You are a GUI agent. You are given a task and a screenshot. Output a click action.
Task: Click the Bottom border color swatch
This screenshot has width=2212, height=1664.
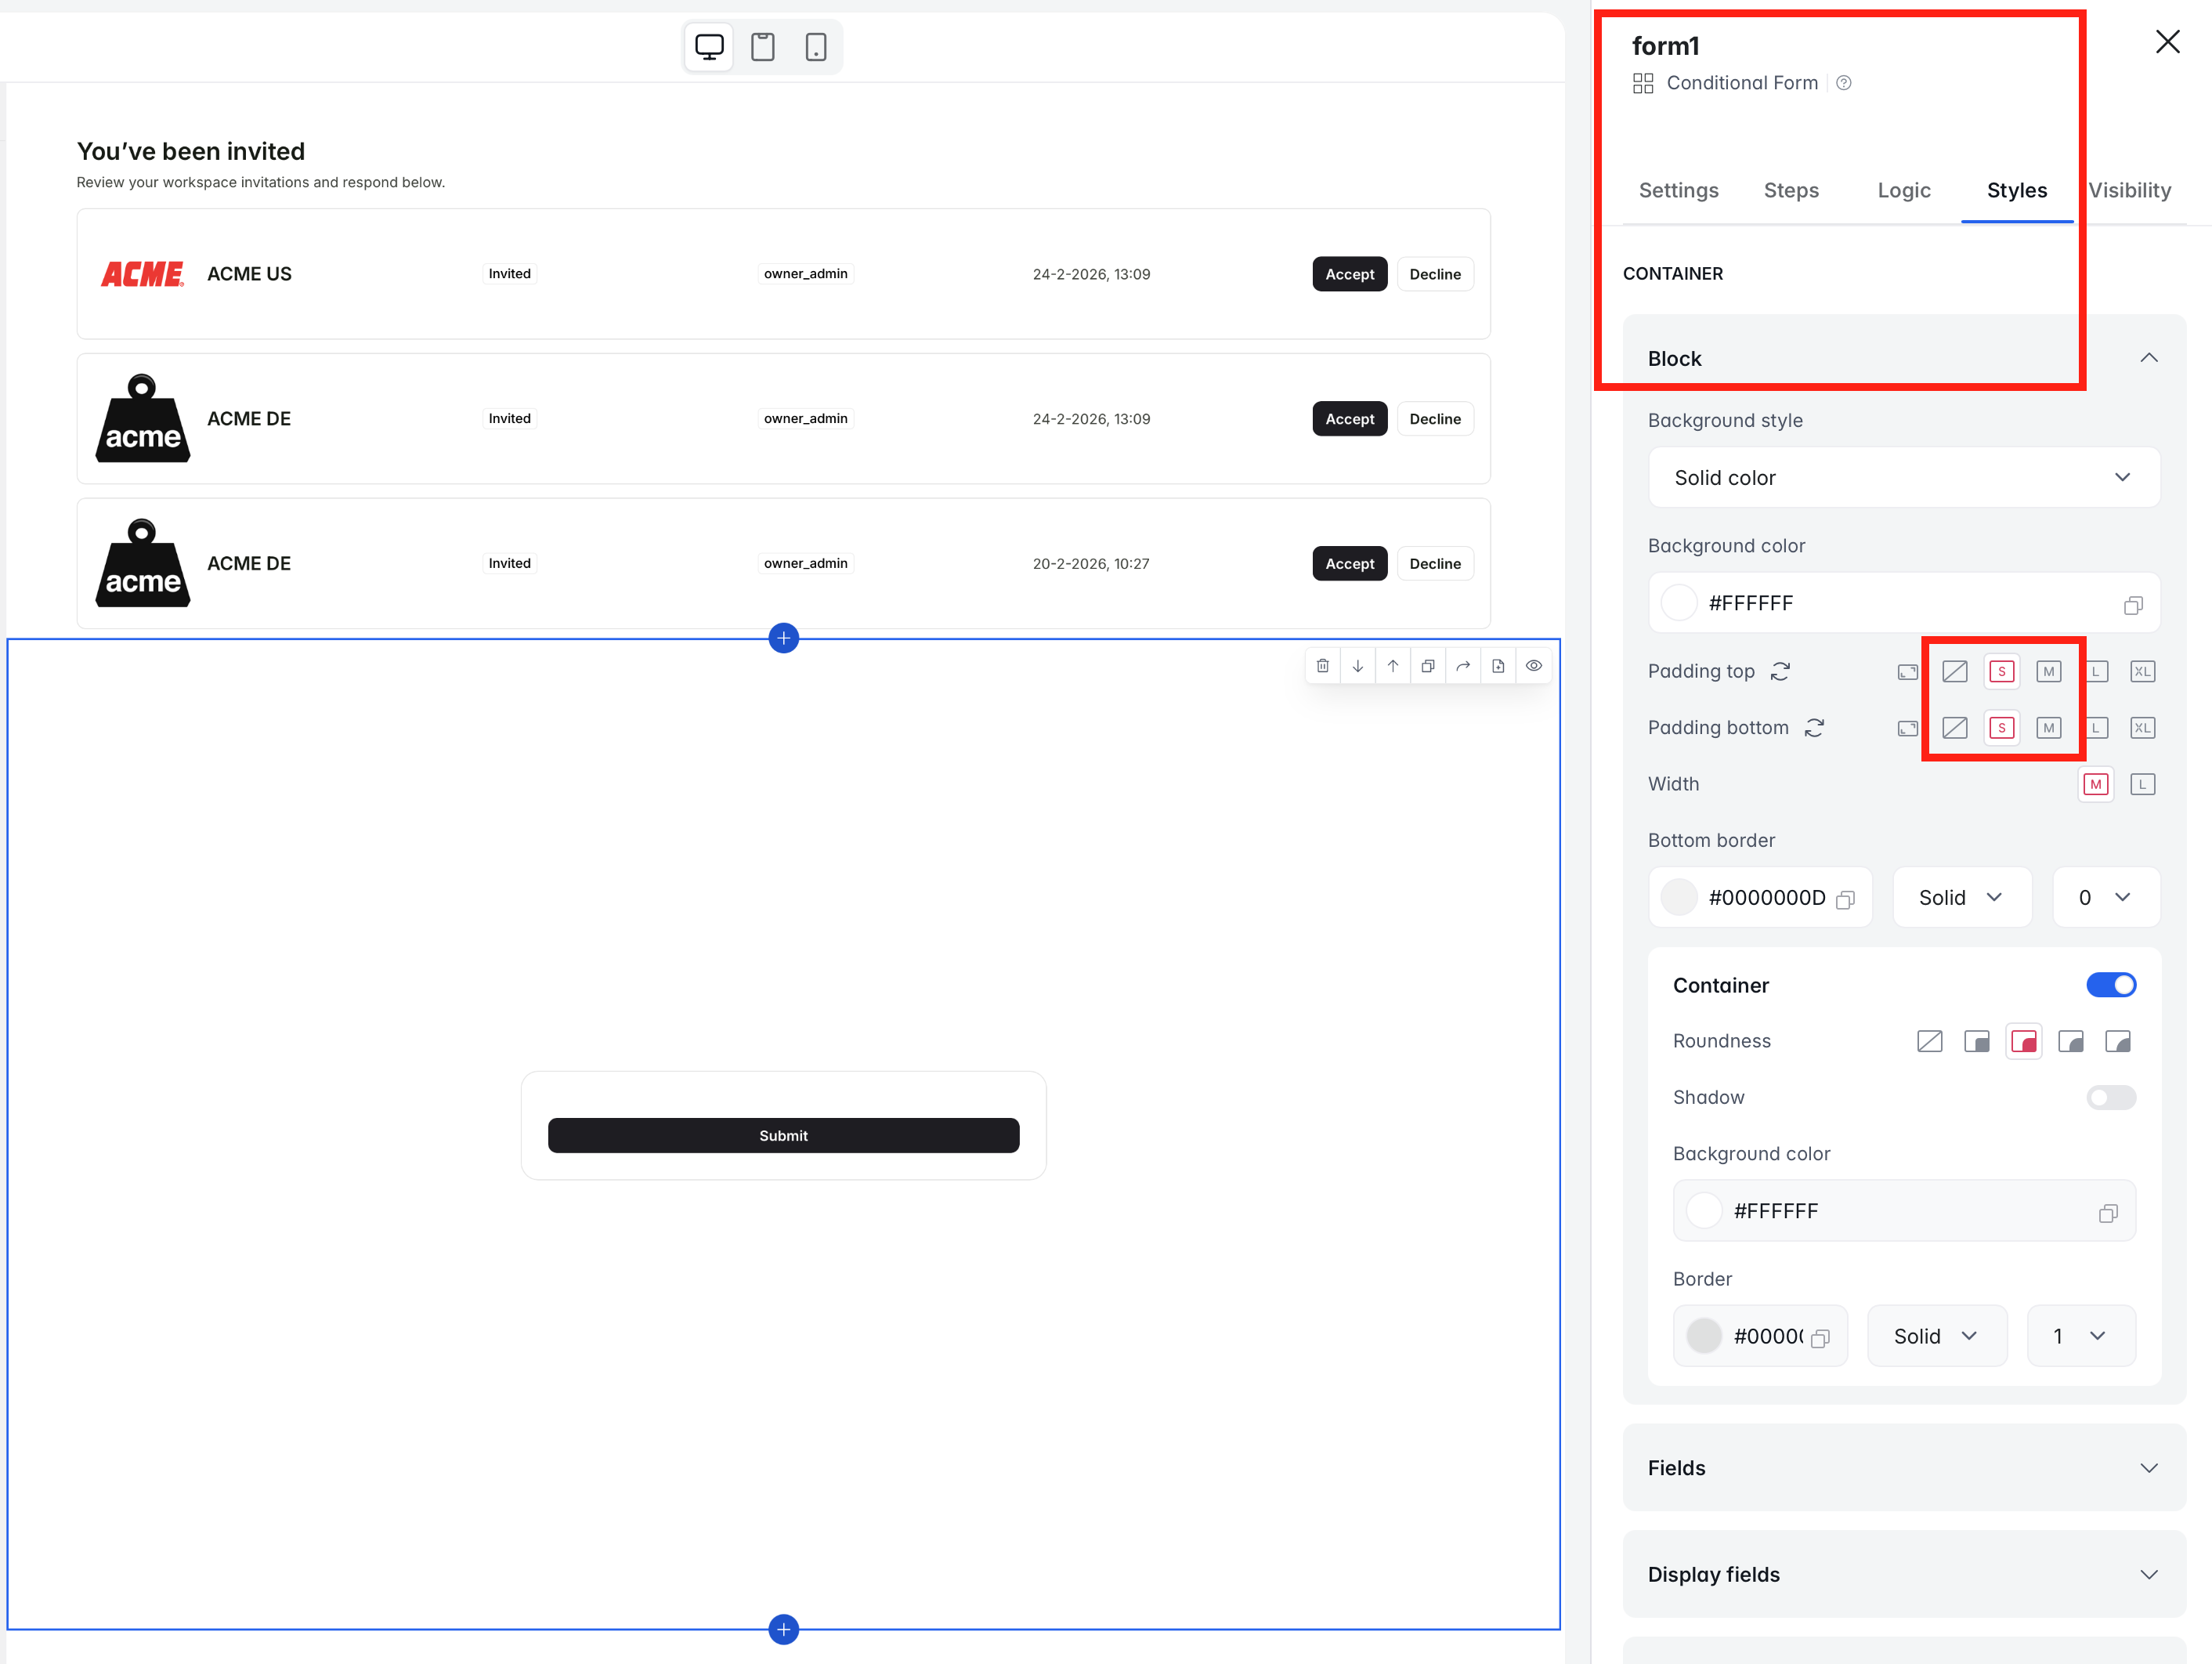coord(1679,897)
